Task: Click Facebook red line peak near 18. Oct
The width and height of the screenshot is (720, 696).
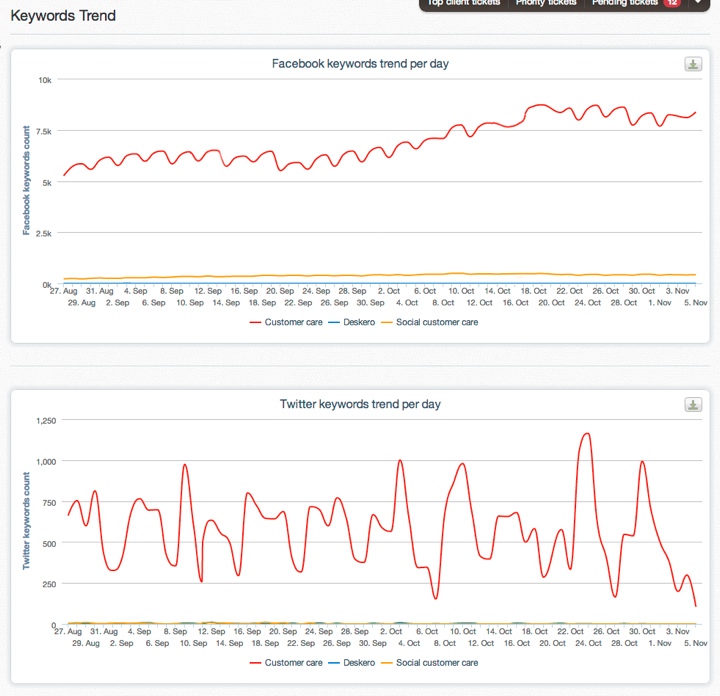Action: 542,105
